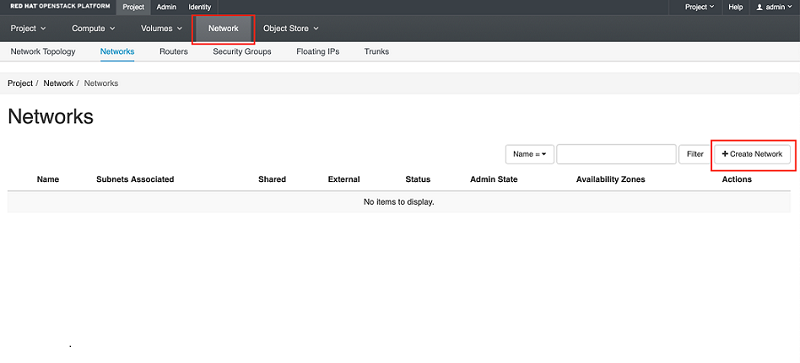800x363 pixels.
Task: Open the Network Topology tab
Action: click(x=43, y=52)
